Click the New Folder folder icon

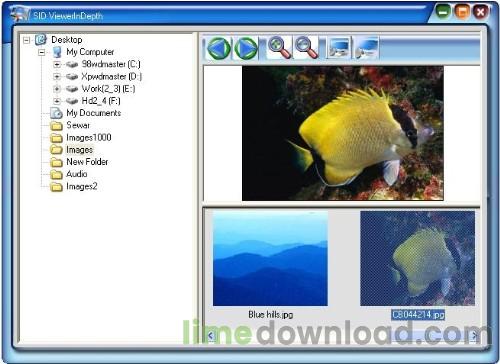pyautogui.click(x=56, y=162)
